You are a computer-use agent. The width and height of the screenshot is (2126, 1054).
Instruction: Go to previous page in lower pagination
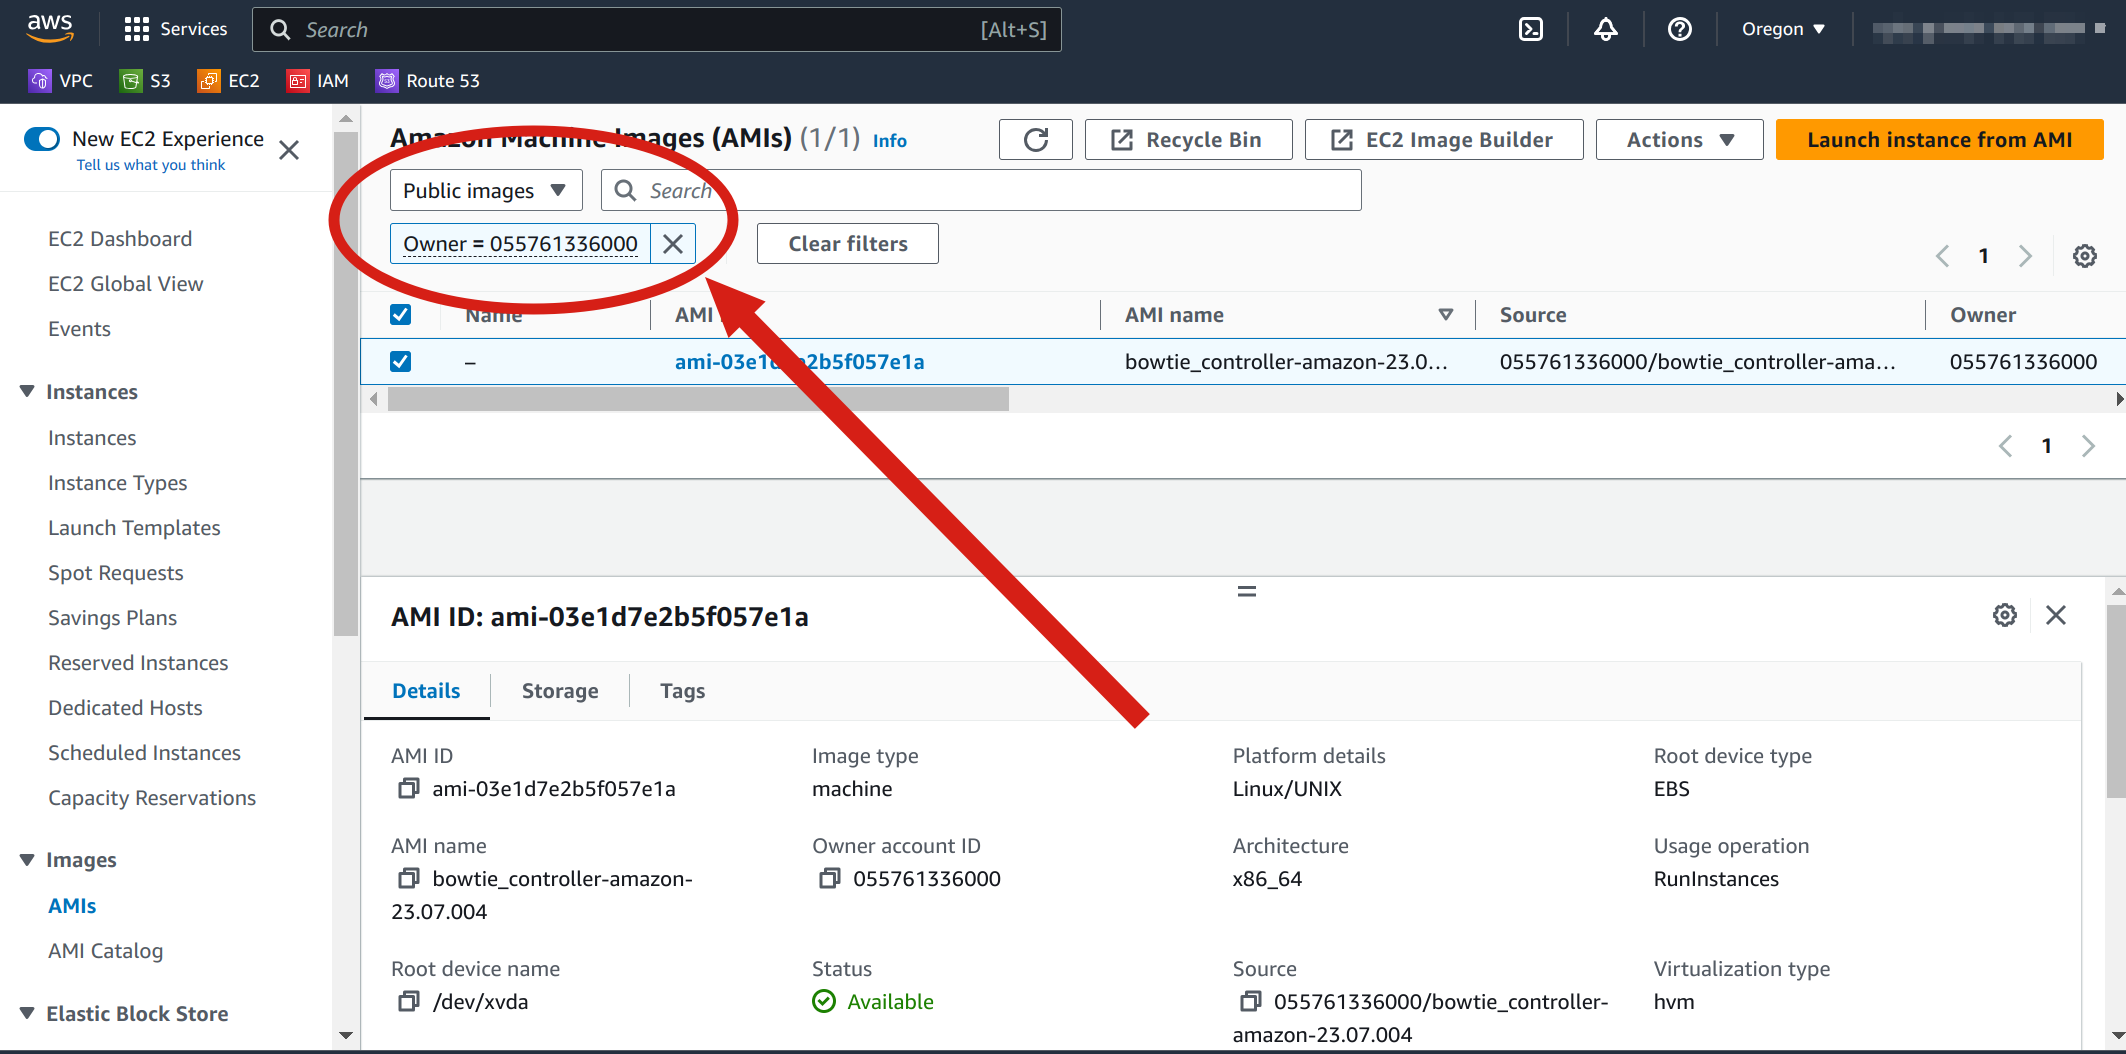2005,446
